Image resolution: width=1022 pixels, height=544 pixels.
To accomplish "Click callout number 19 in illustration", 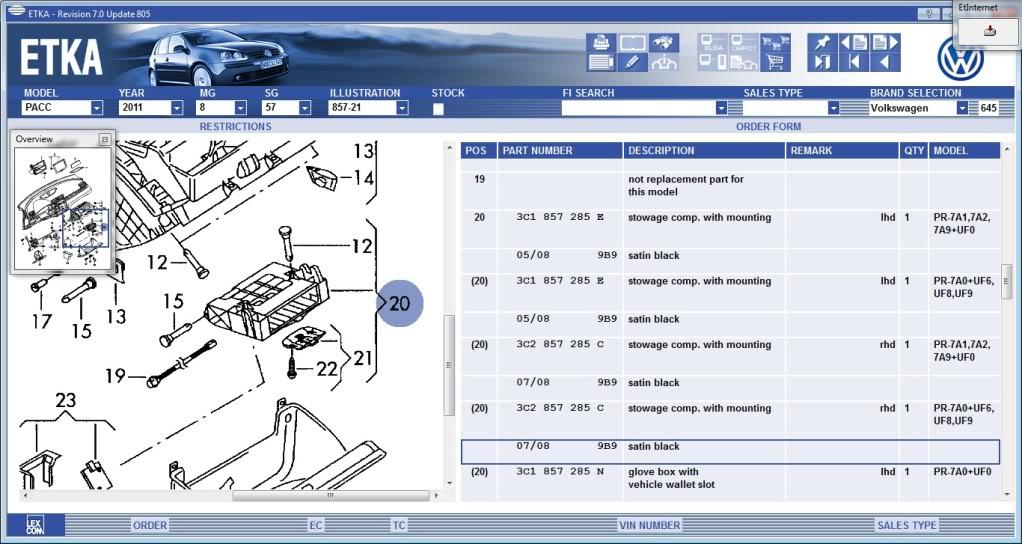I will tap(115, 376).
